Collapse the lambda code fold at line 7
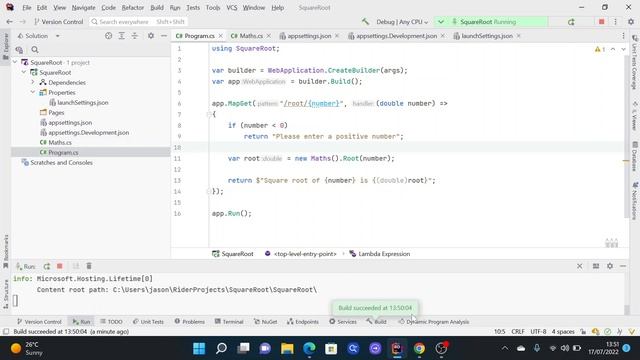 tap(209, 114)
